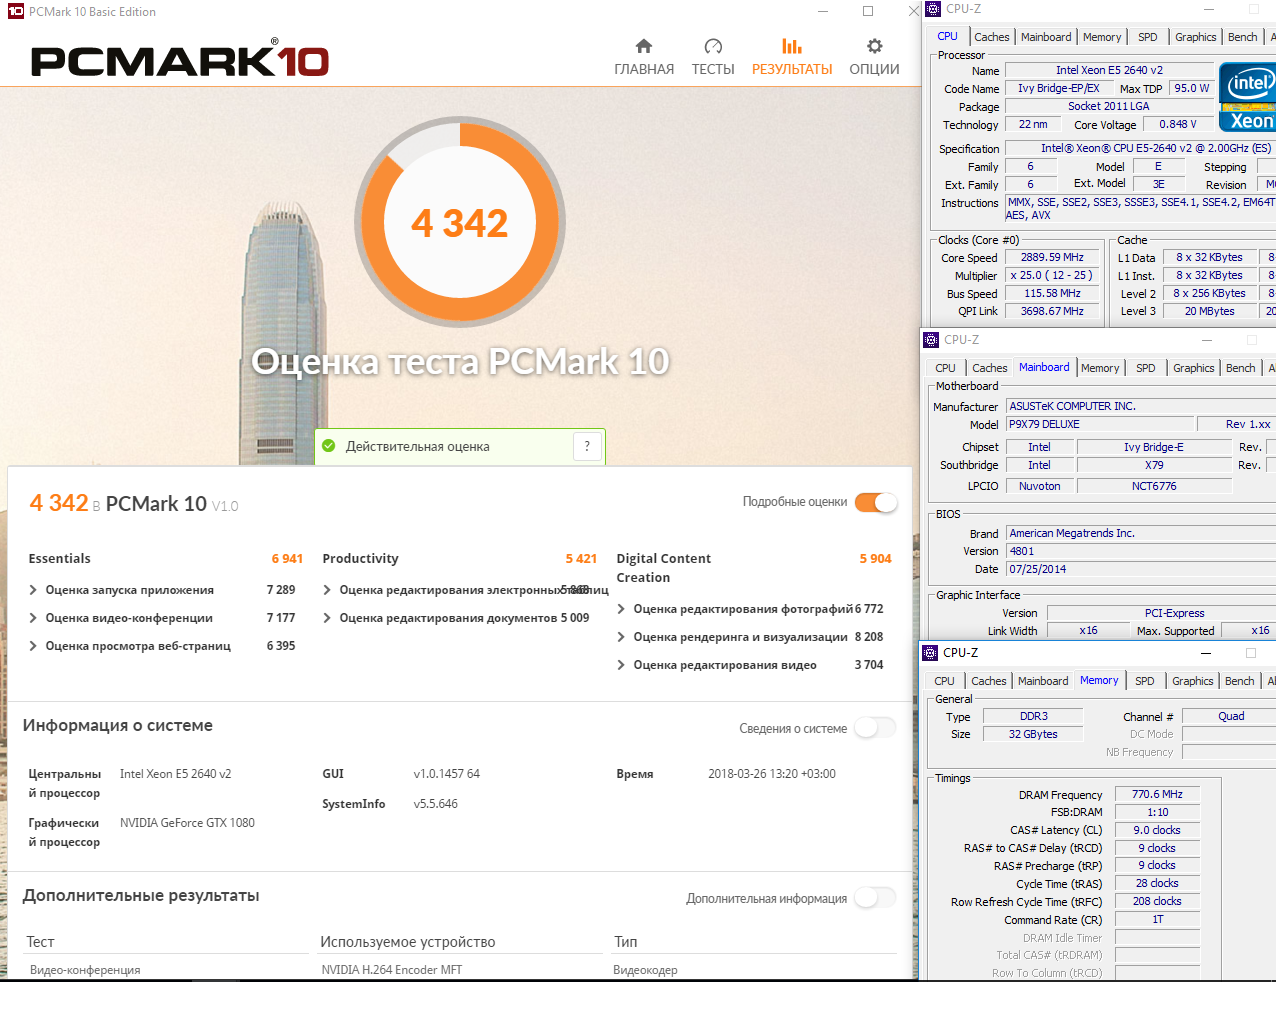The width and height of the screenshot is (1282, 1026).
Task: Select the РЕЗУЛЬТАТЫ bar chart icon
Action: click(x=792, y=46)
